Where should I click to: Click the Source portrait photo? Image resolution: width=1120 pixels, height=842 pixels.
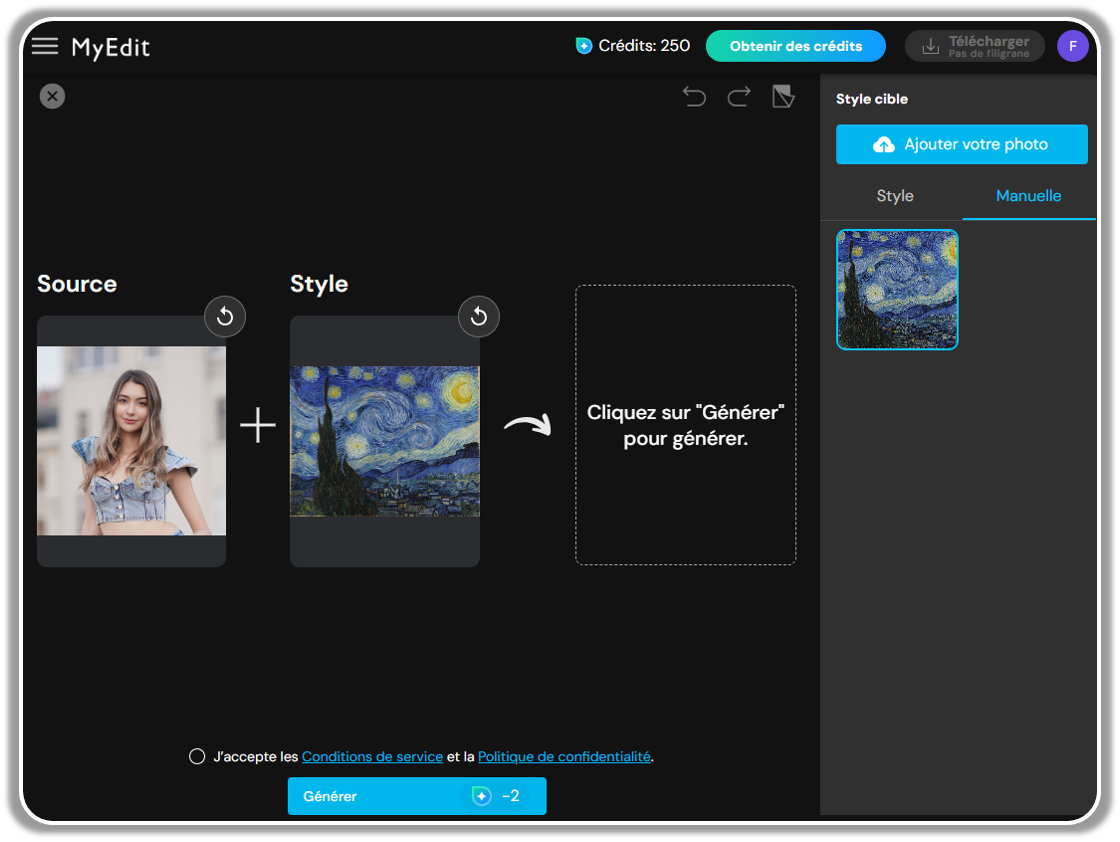tap(131, 441)
